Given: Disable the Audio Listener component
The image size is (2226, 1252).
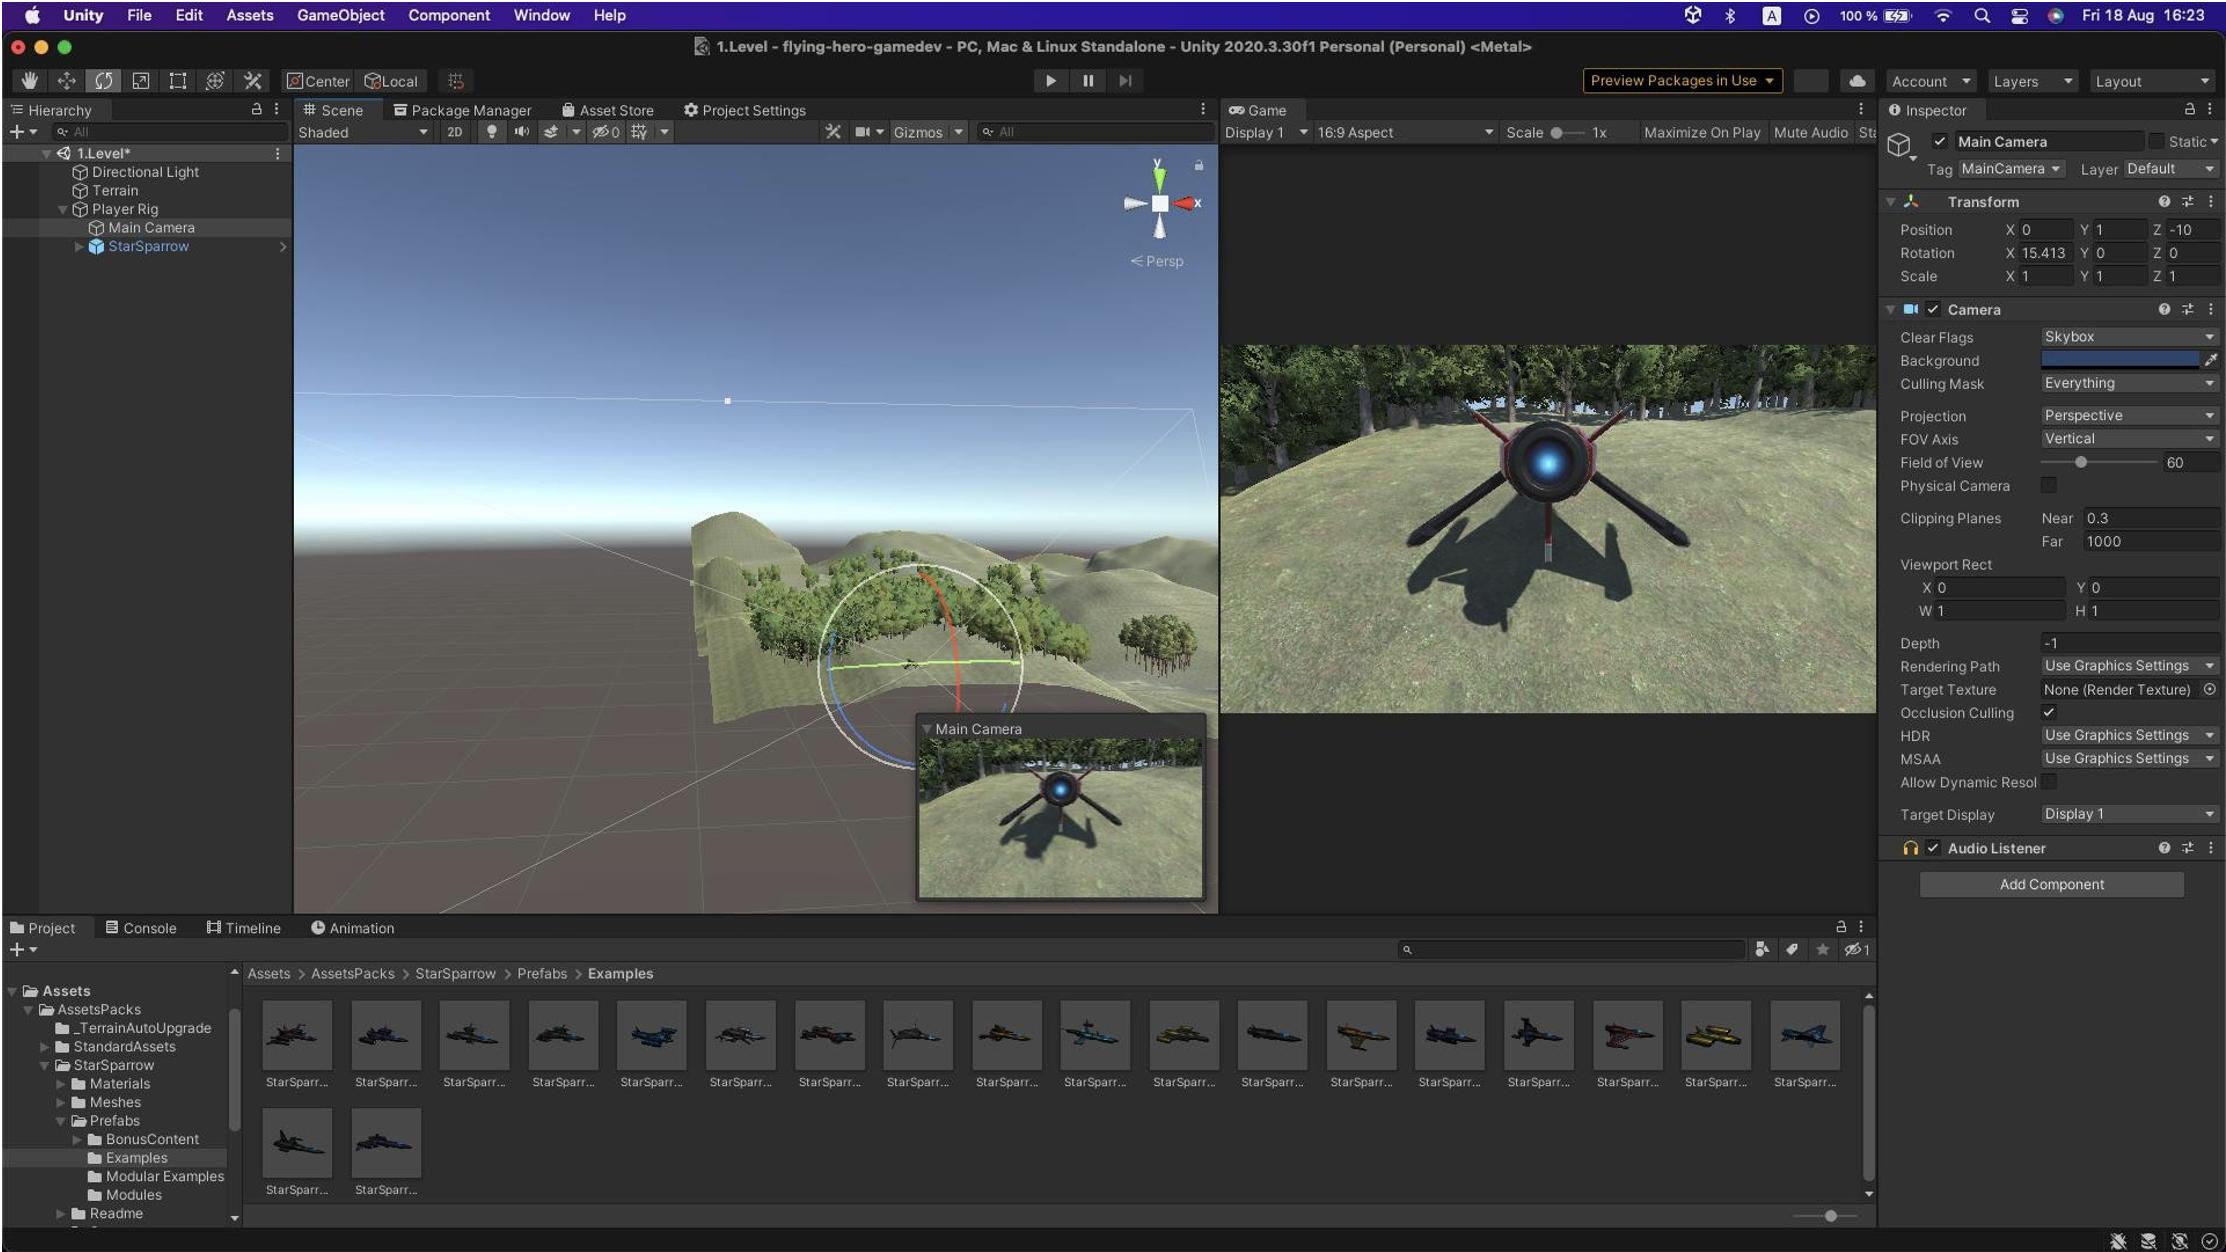Looking at the screenshot, I should click(x=1933, y=848).
